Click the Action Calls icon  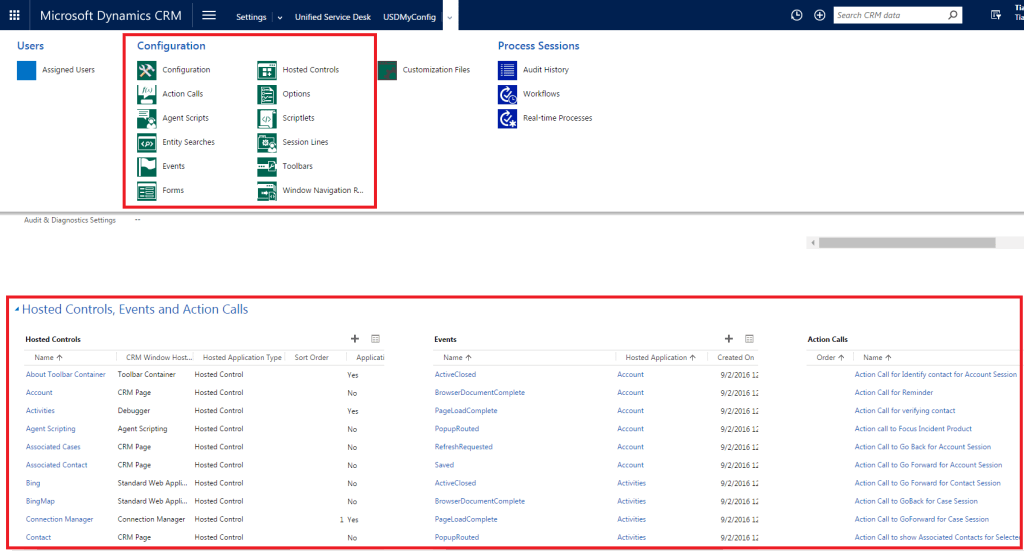pos(146,94)
